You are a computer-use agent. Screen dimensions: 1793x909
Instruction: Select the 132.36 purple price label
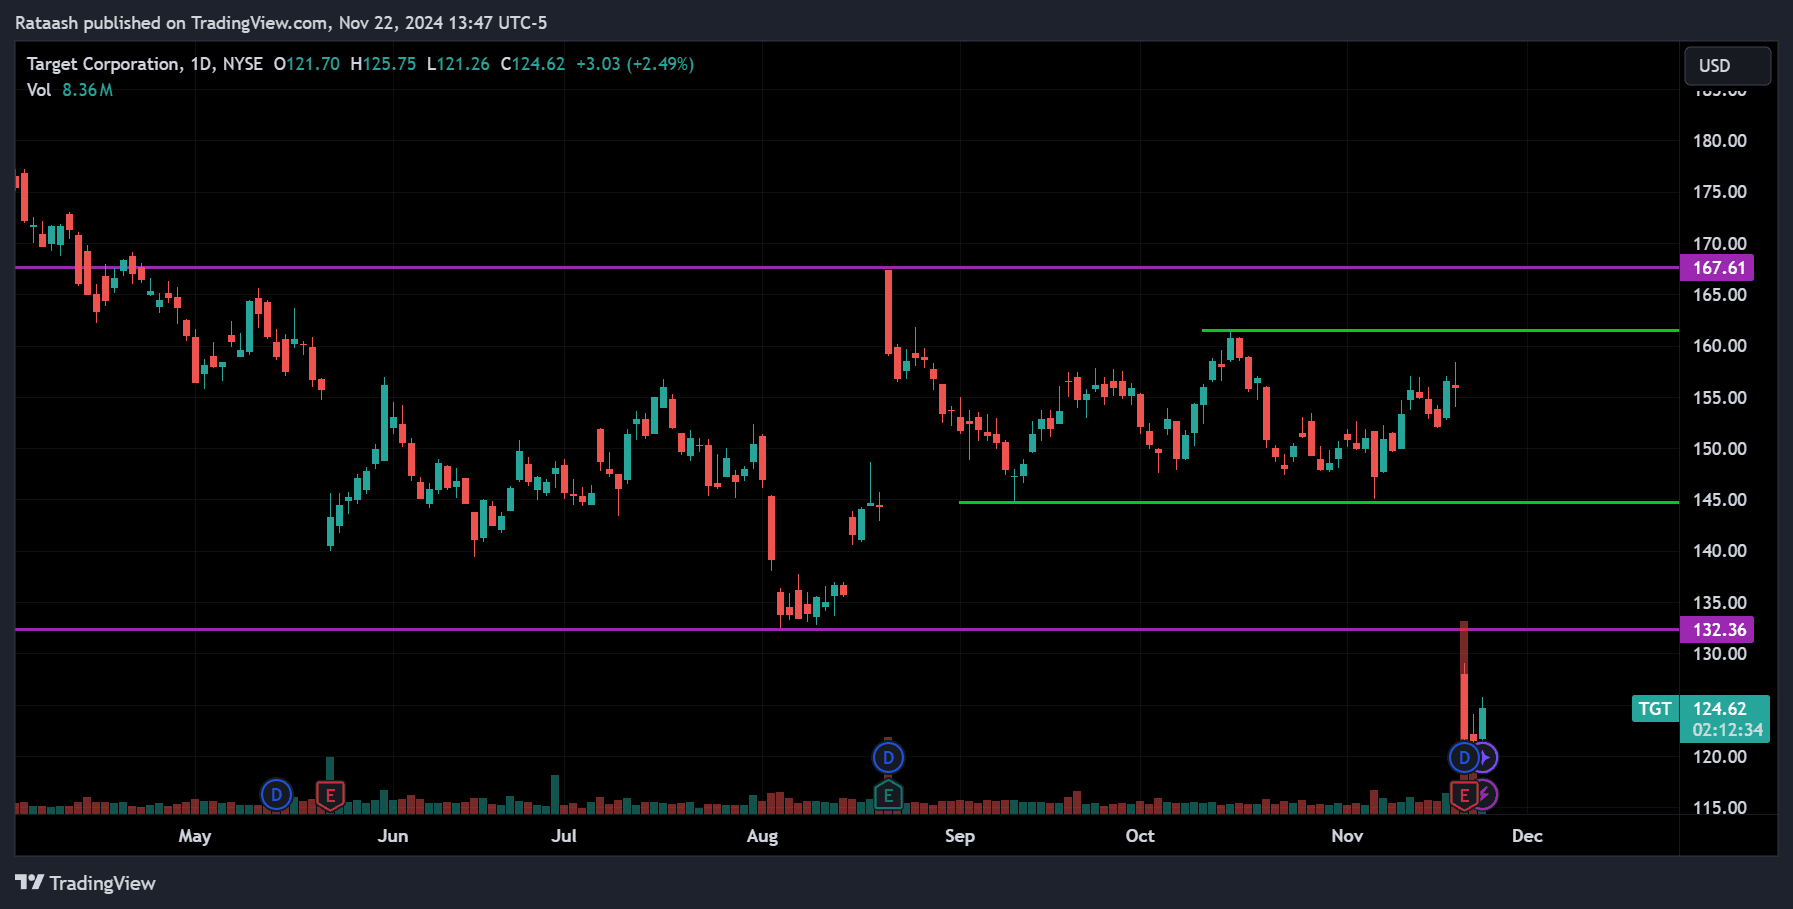(1717, 630)
